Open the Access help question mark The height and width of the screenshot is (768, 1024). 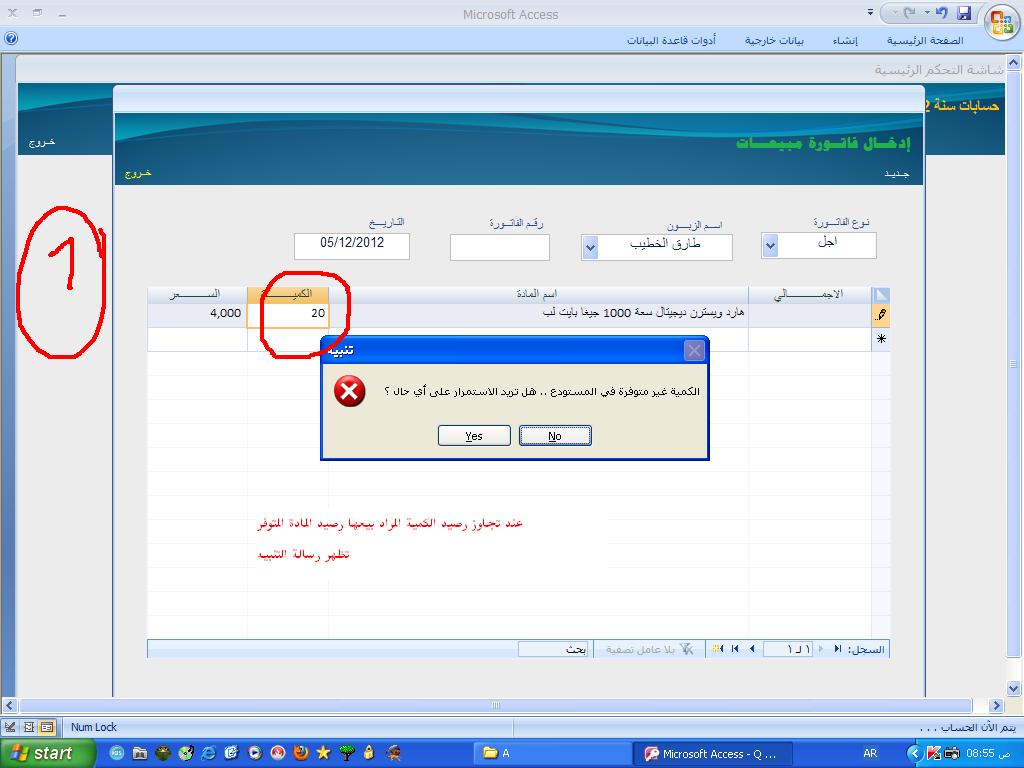click(x=10, y=39)
